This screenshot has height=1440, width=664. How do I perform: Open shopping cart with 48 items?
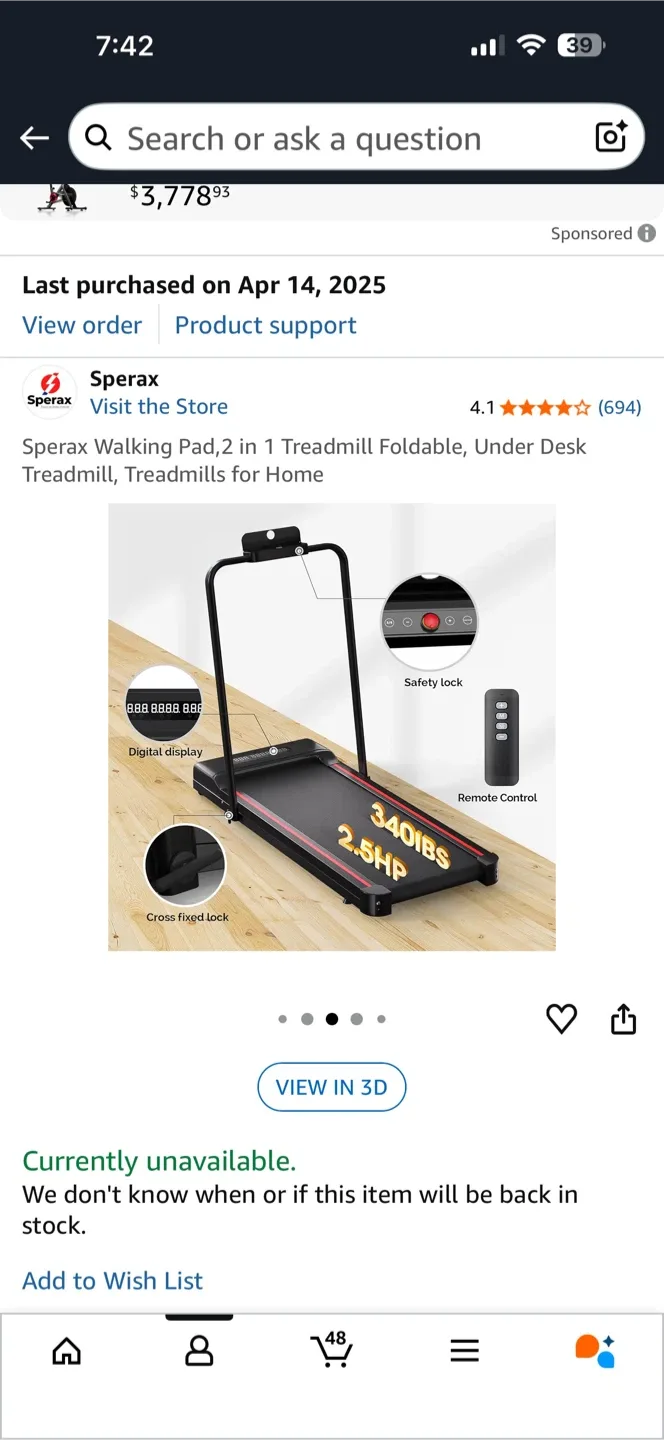(x=332, y=1348)
